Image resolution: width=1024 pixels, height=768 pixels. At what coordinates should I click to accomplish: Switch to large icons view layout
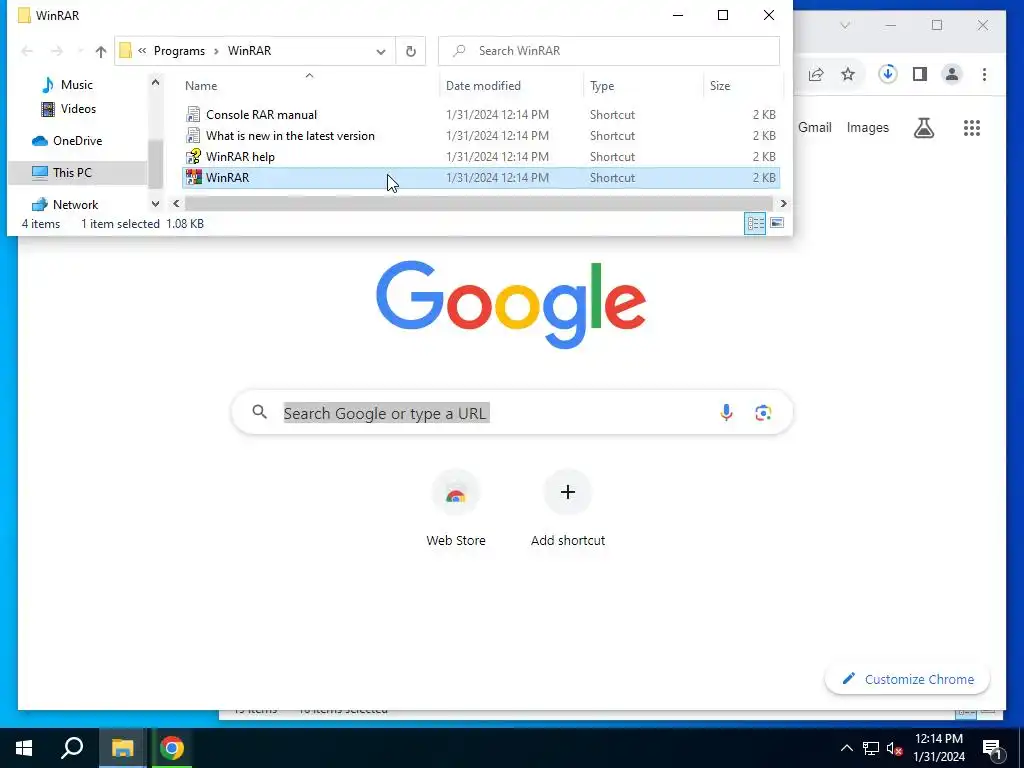[x=777, y=224]
